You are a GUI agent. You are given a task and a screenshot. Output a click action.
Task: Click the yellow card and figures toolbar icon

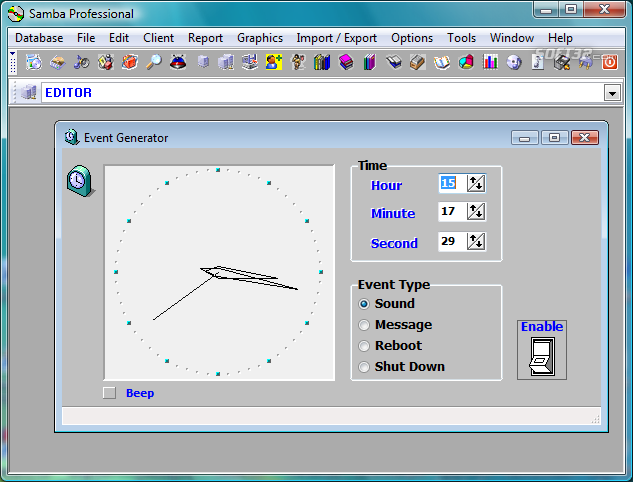106,62
